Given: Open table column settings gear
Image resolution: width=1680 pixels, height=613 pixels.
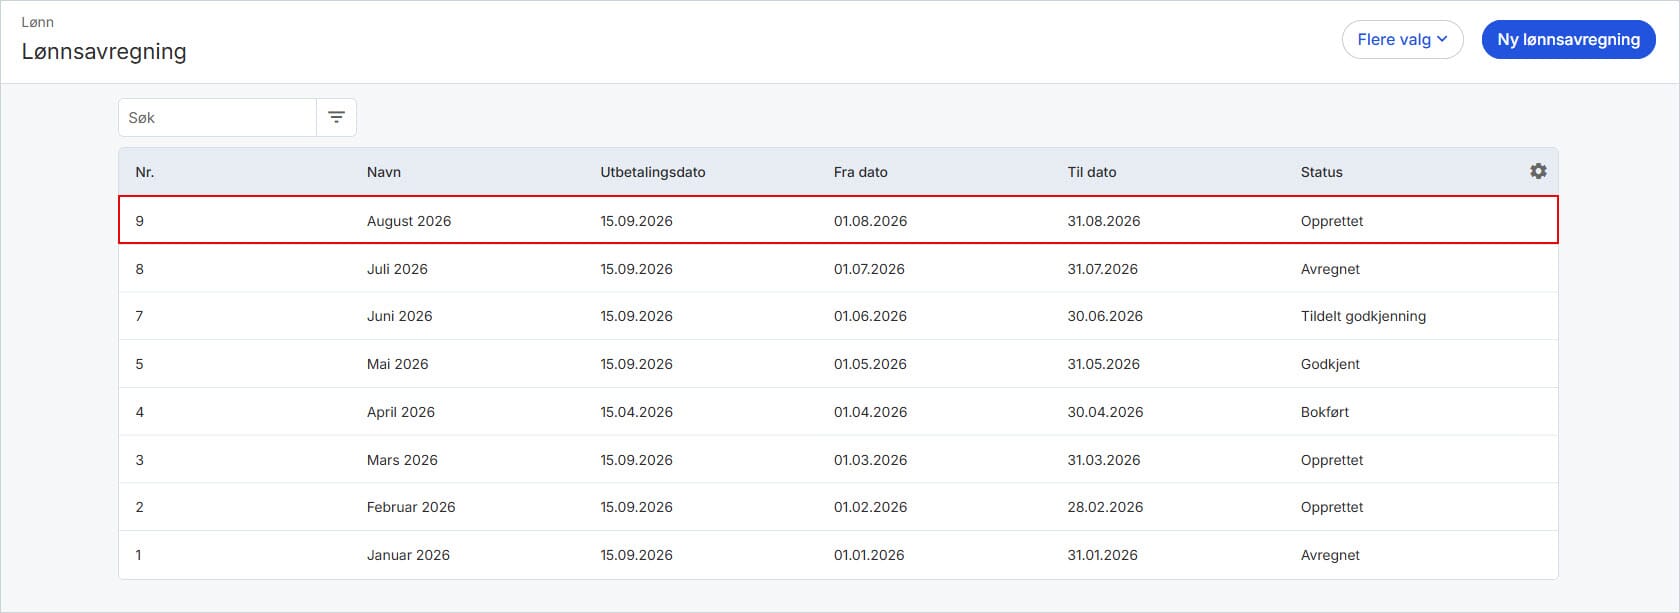Looking at the screenshot, I should click(x=1538, y=171).
